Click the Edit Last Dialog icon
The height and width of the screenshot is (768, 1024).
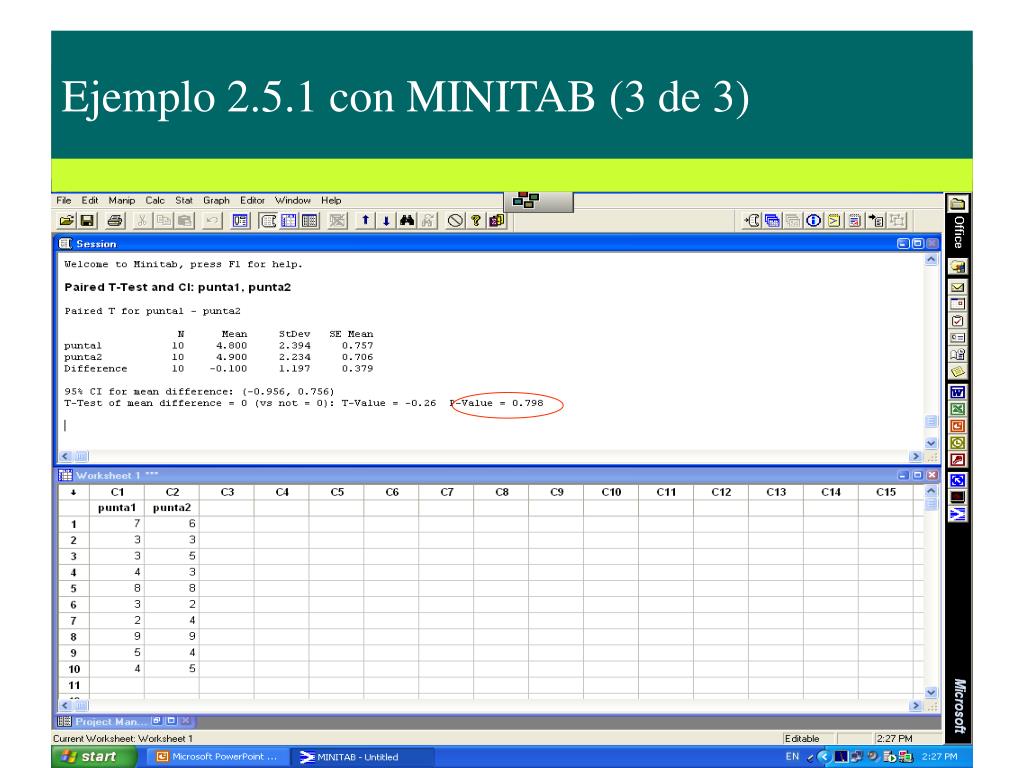240,221
